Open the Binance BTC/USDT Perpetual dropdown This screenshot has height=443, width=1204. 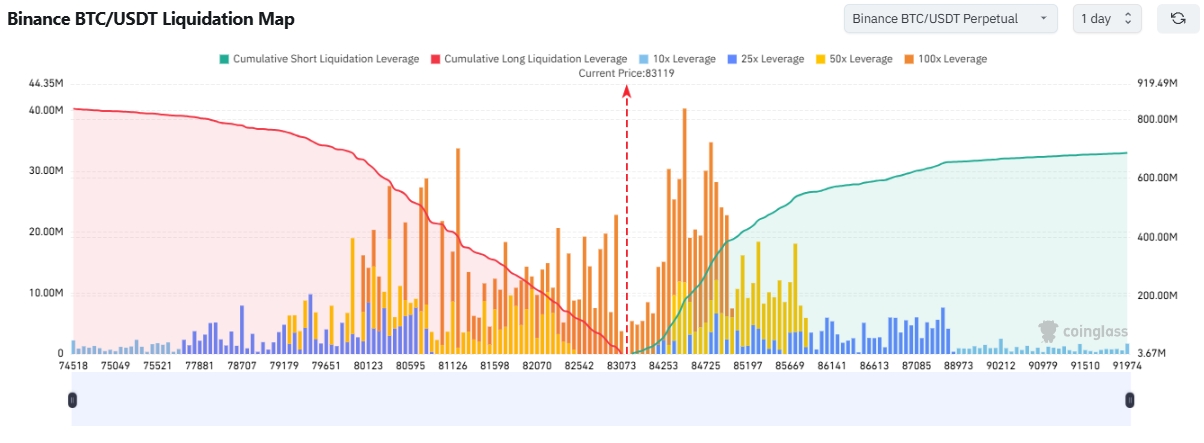[951, 18]
